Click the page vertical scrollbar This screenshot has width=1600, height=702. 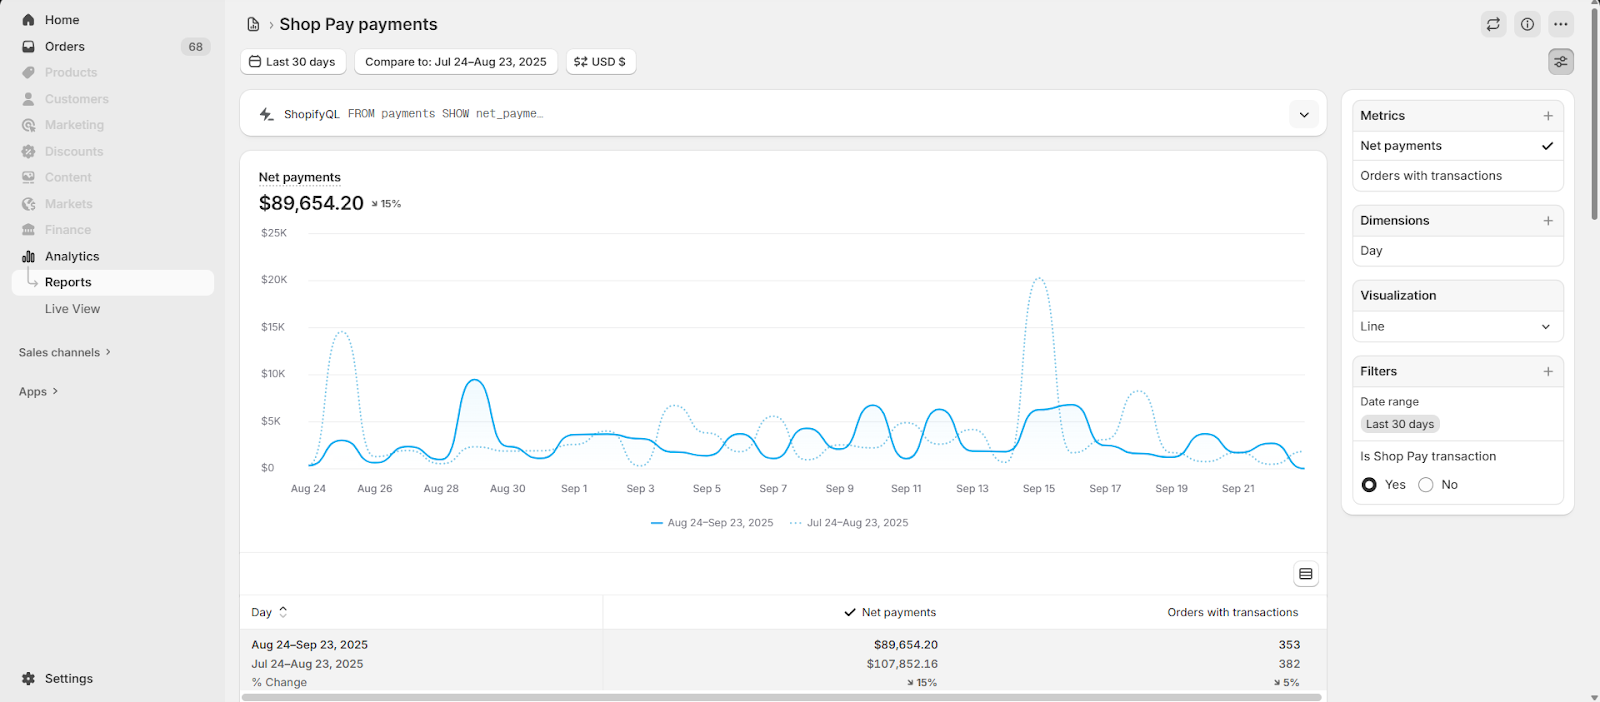pyautogui.click(x=1594, y=113)
